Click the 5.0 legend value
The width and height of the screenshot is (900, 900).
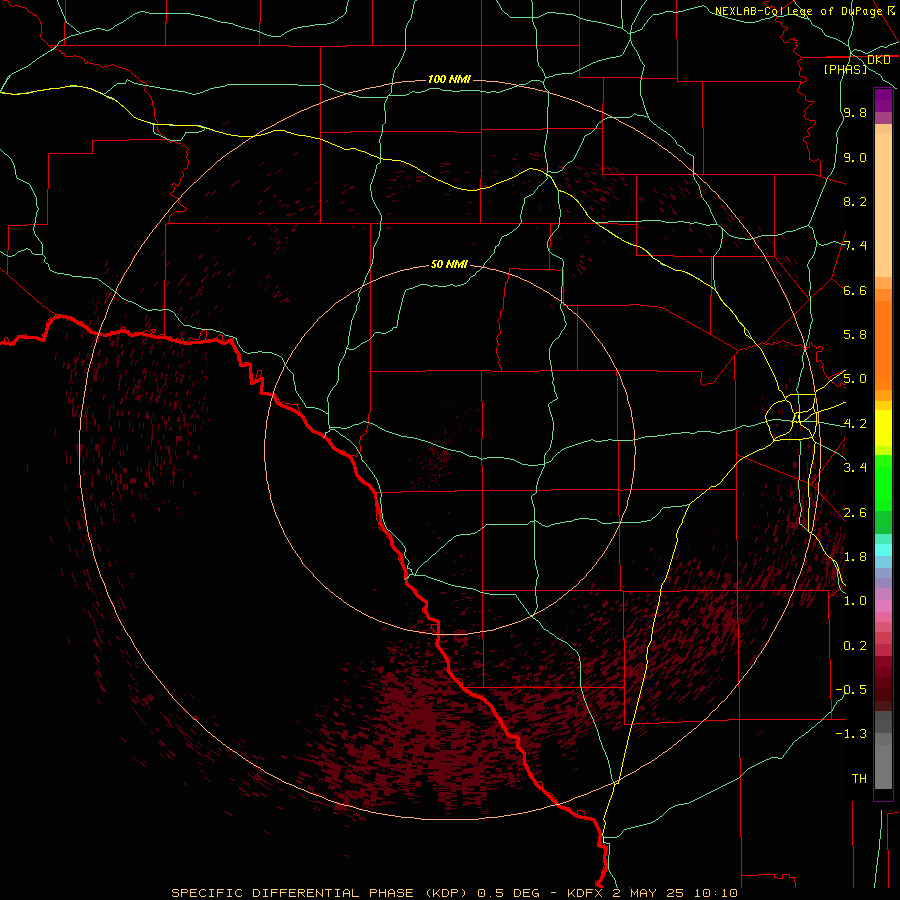pos(855,379)
